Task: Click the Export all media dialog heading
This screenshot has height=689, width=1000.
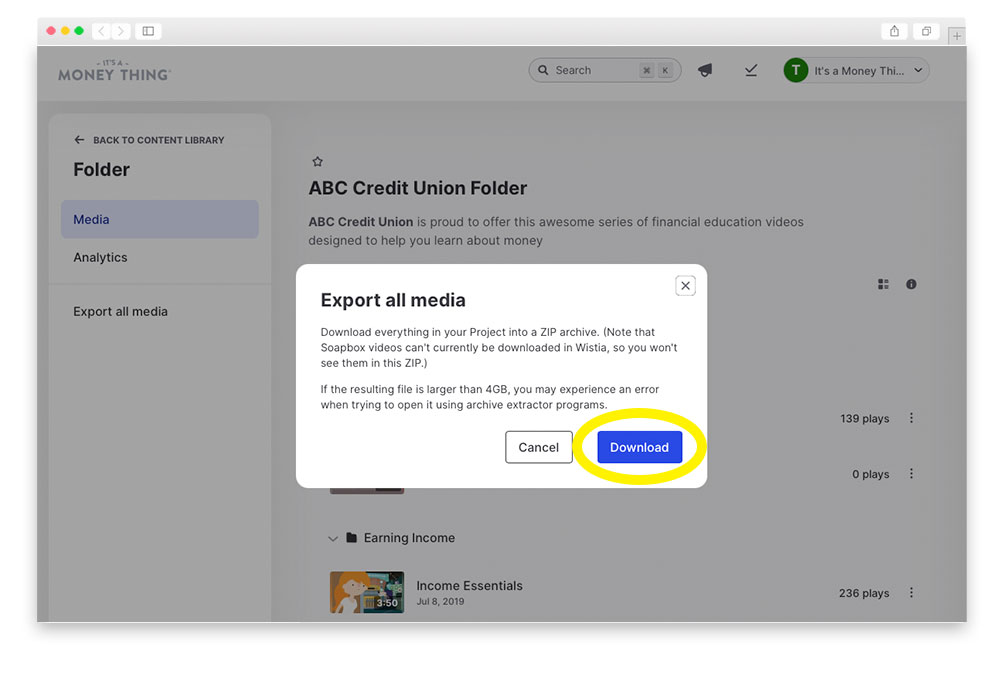Action: (393, 300)
